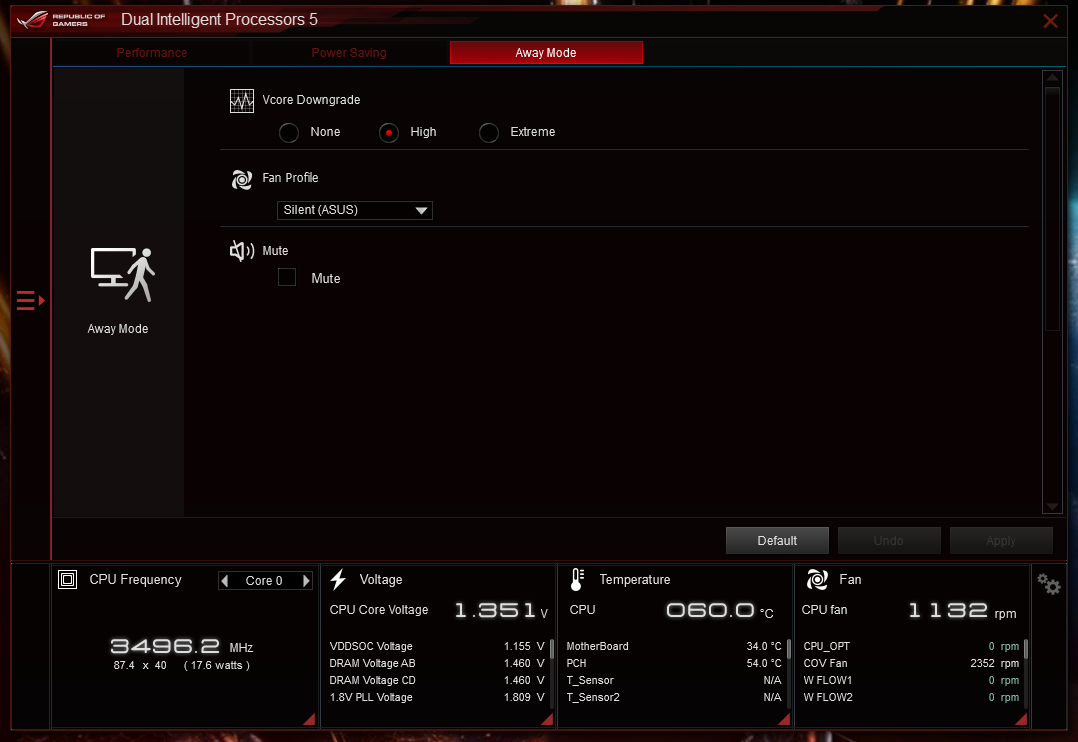This screenshot has height=742, width=1078.
Task: Click the Temperature thermometer icon
Action: [x=577, y=580]
